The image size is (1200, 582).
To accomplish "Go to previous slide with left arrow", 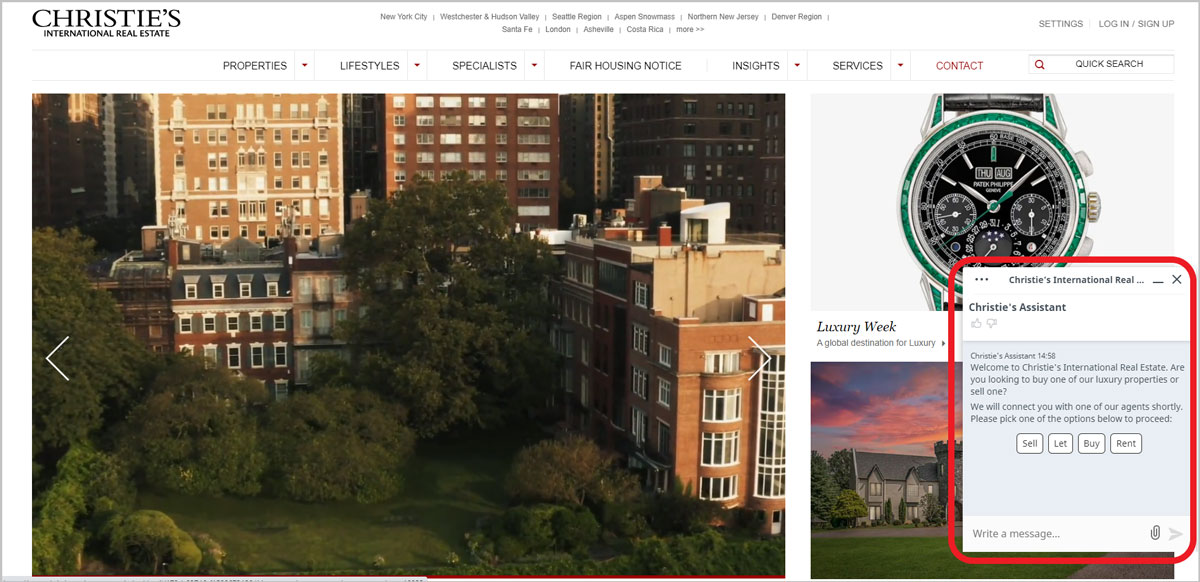I will [57, 358].
